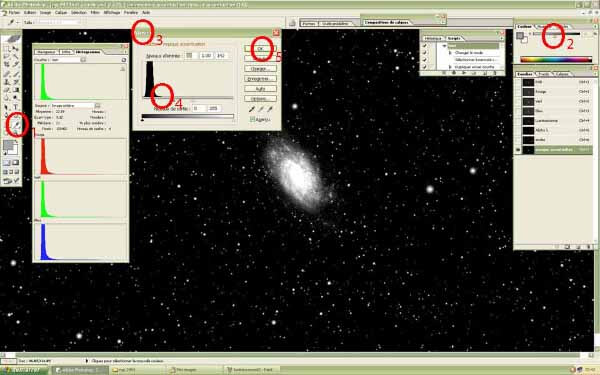Click the Auto button in Levels dialog
This screenshot has width=600, height=375.
[260, 88]
